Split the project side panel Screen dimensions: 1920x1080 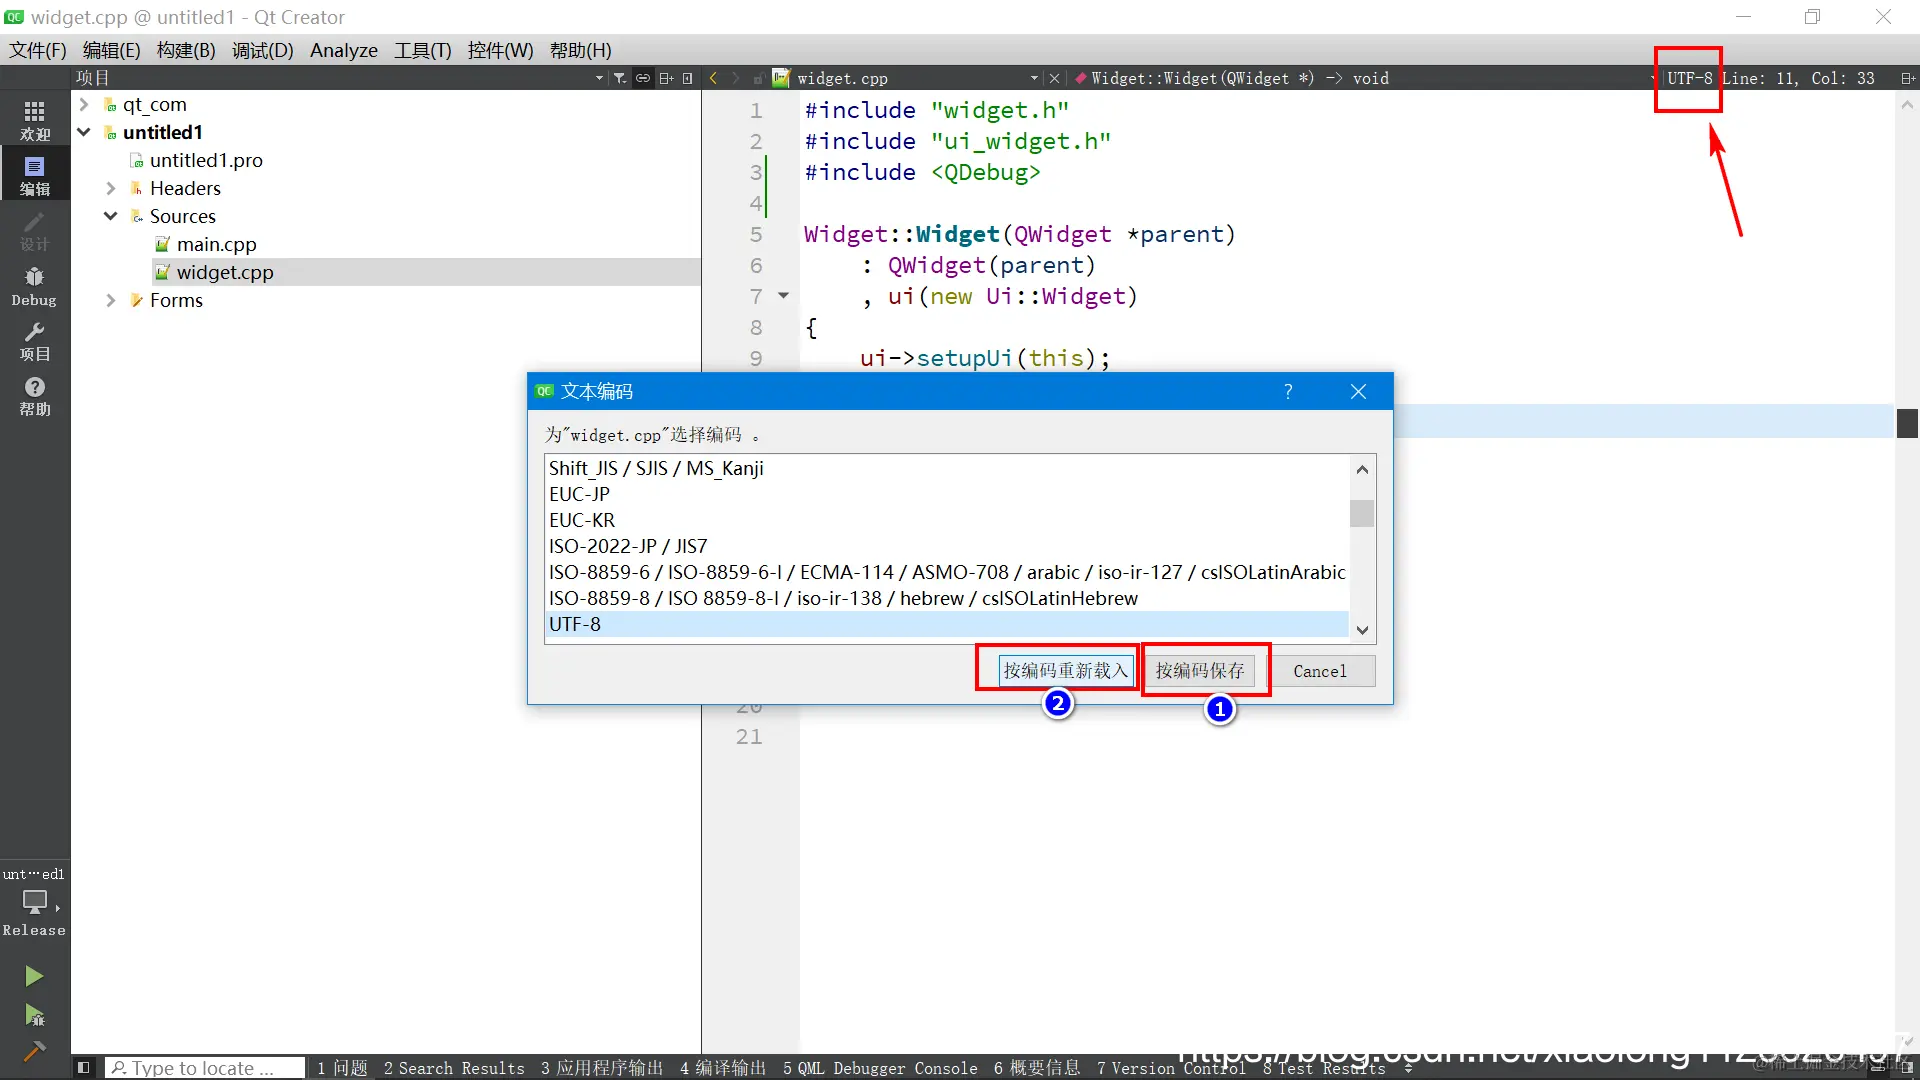[x=666, y=78]
